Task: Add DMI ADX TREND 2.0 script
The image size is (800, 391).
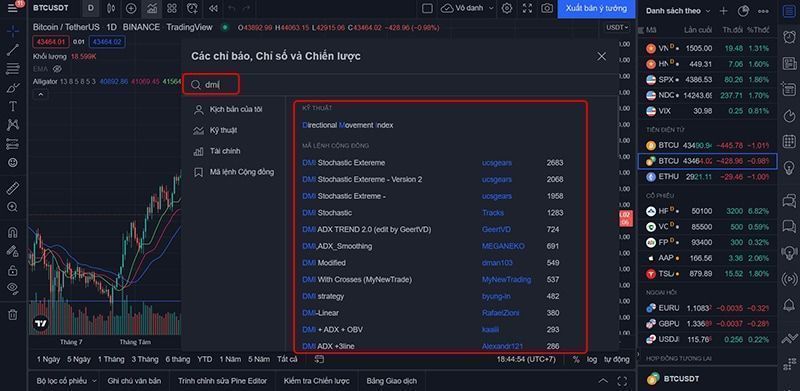Action: click(366, 230)
